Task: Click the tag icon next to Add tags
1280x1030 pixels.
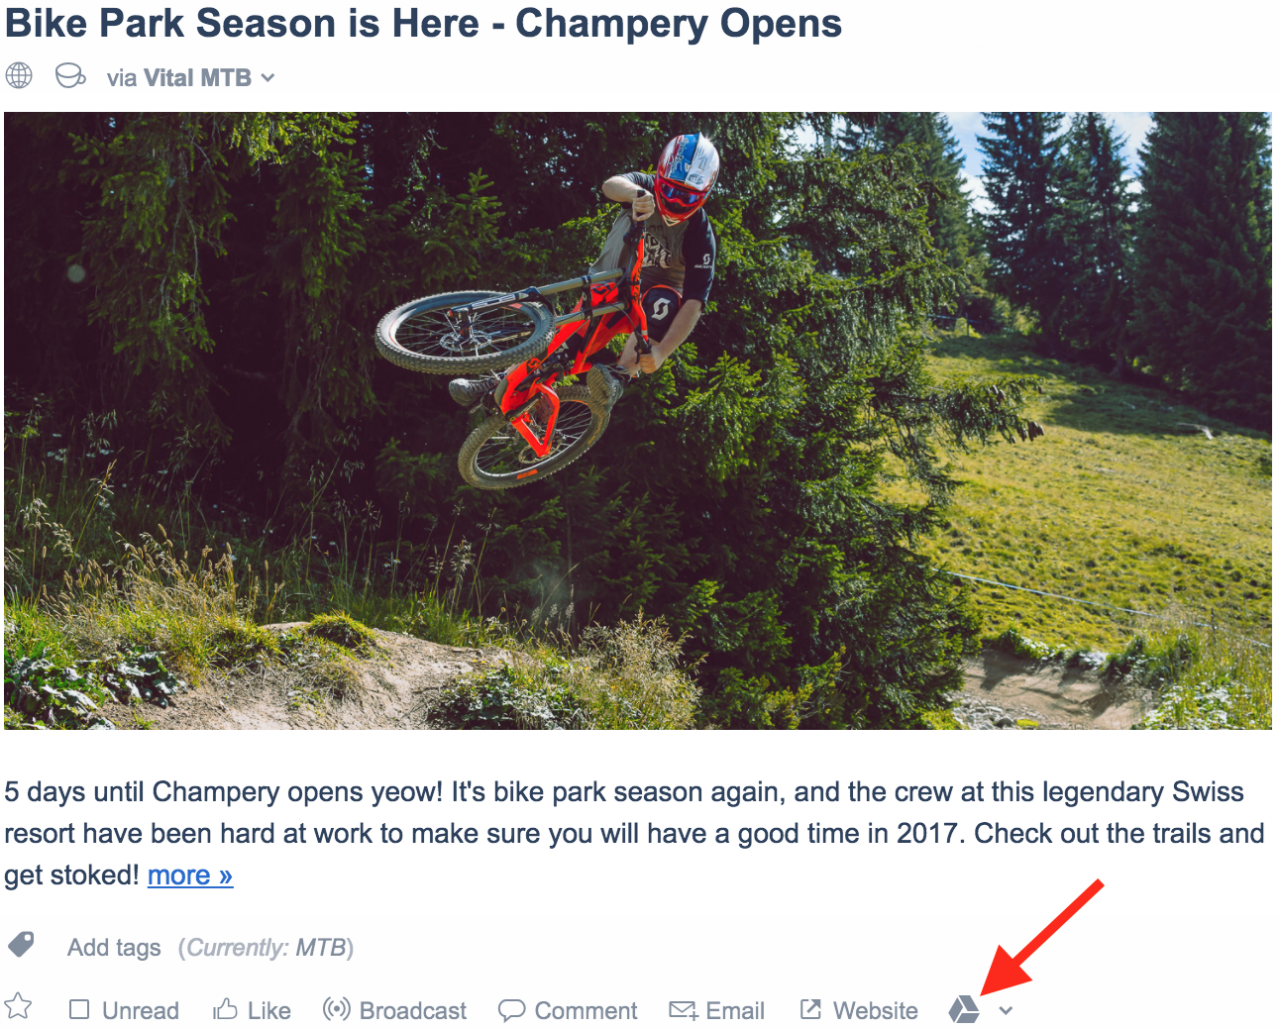Action: pyautogui.click(x=21, y=944)
